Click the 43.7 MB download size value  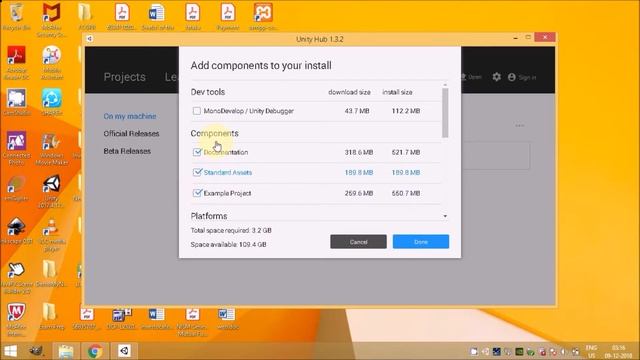click(357, 111)
